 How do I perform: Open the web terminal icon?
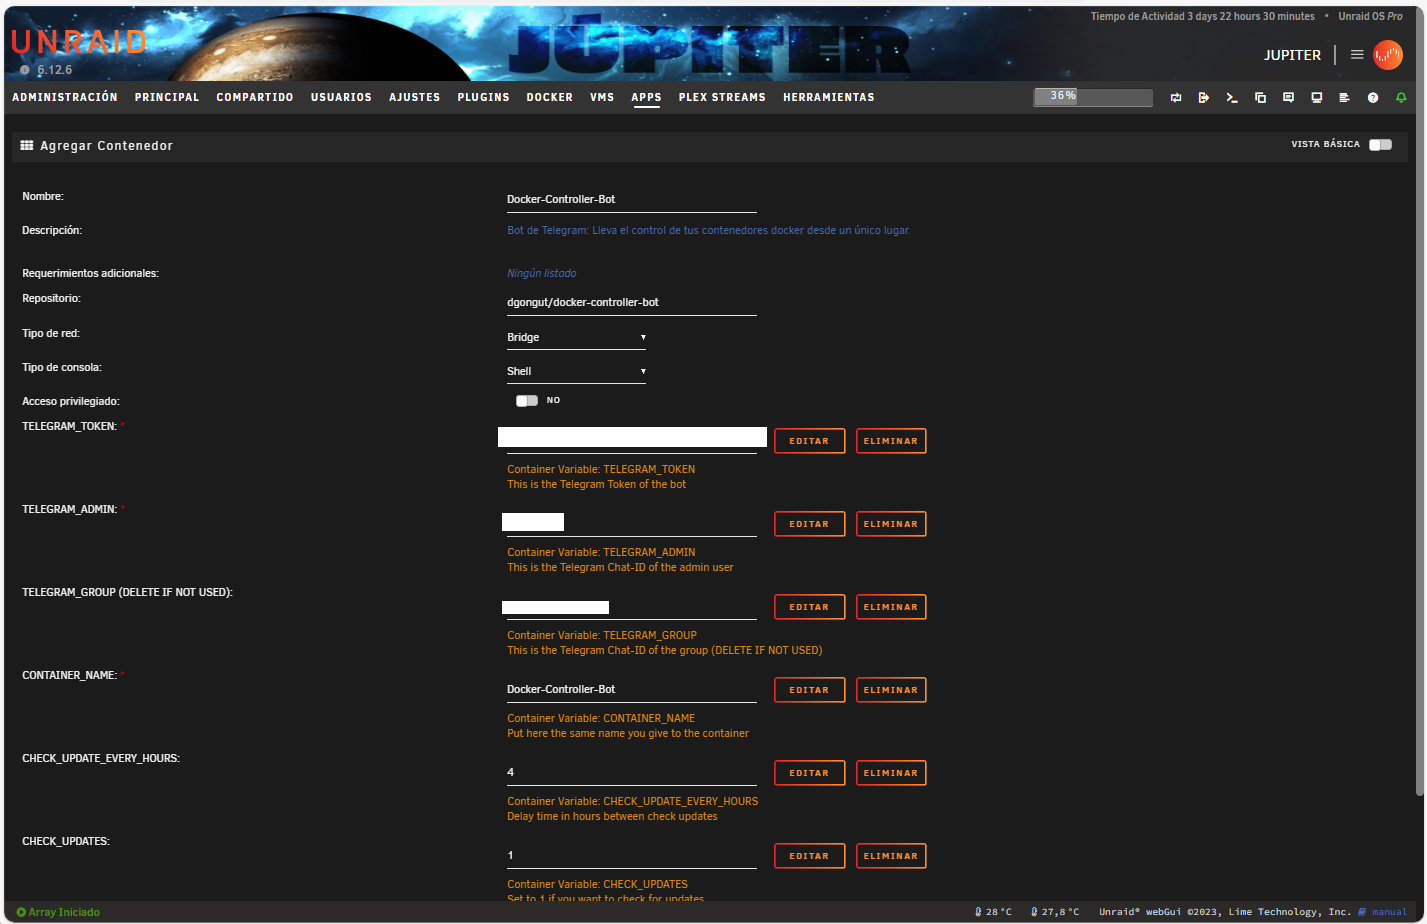(1232, 97)
